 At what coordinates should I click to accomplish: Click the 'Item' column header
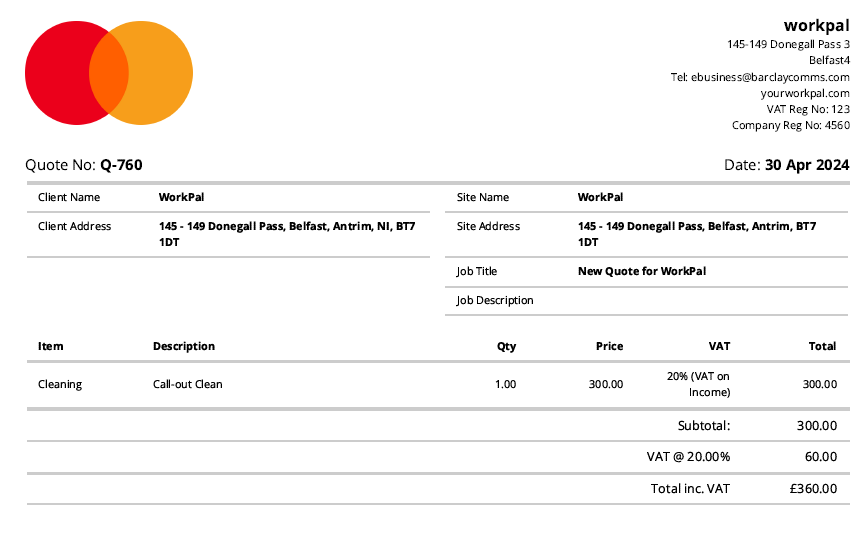point(50,346)
